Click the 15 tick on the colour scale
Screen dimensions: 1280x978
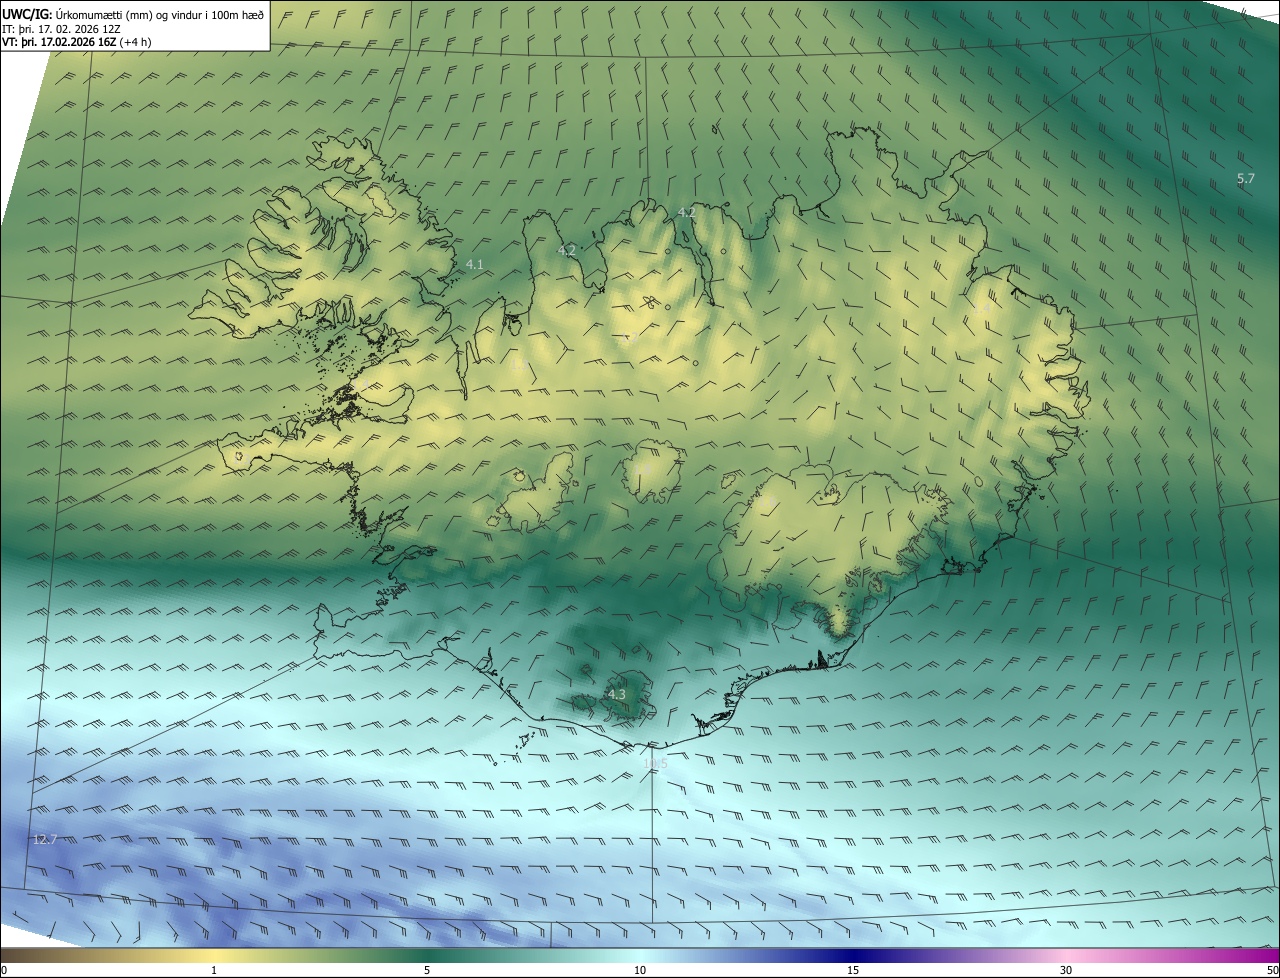tap(853, 970)
